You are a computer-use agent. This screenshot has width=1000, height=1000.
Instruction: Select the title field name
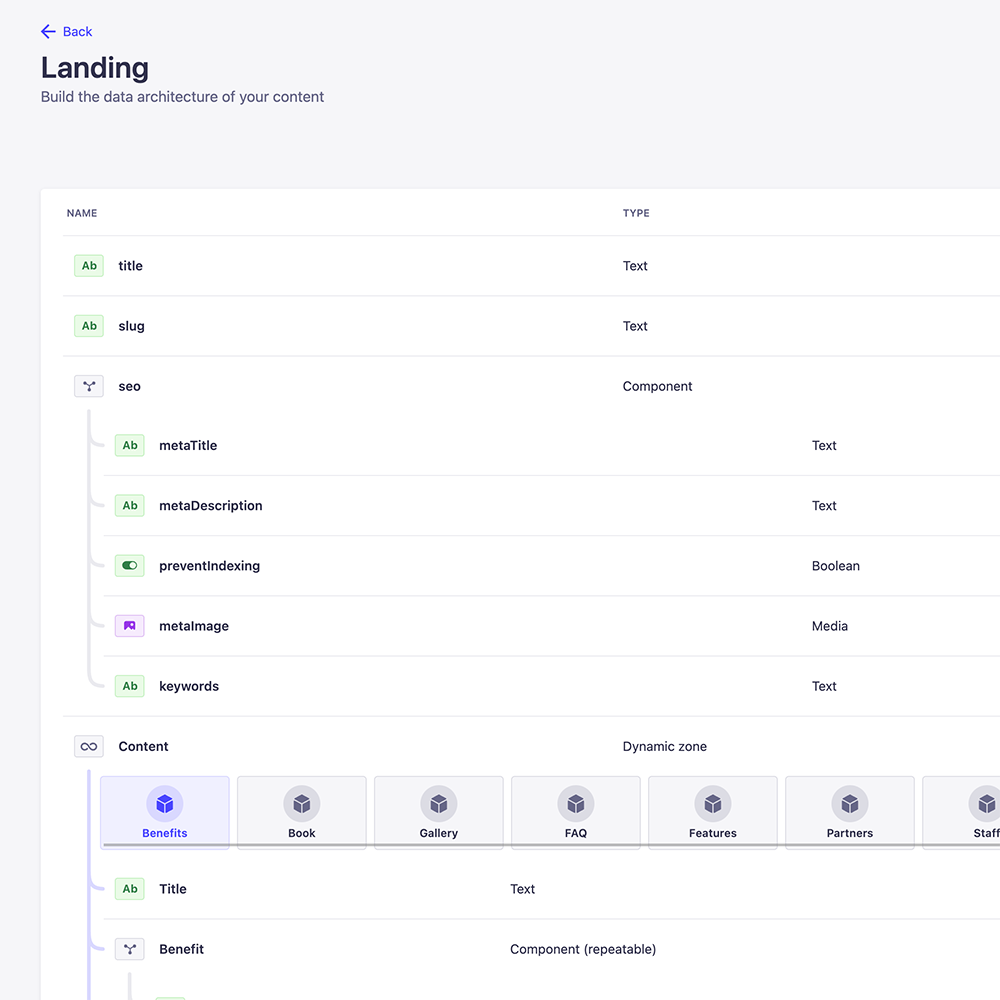click(x=131, y=266)
